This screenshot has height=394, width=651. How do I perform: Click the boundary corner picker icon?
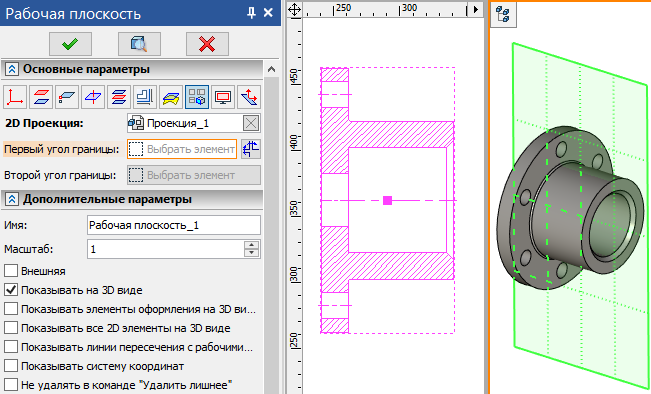click(x=251, y=149)
